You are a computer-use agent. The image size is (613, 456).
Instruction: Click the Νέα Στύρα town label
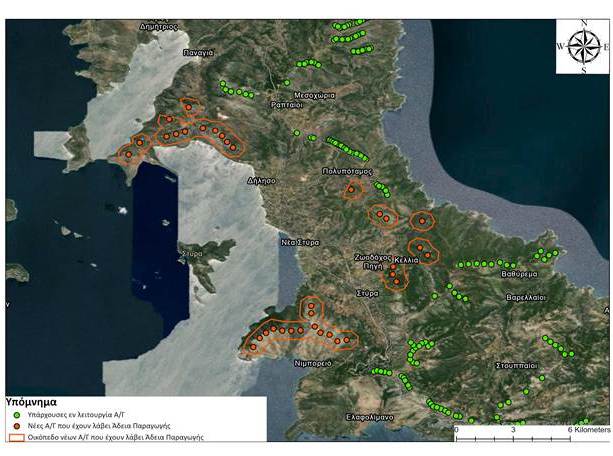point(298,241)
